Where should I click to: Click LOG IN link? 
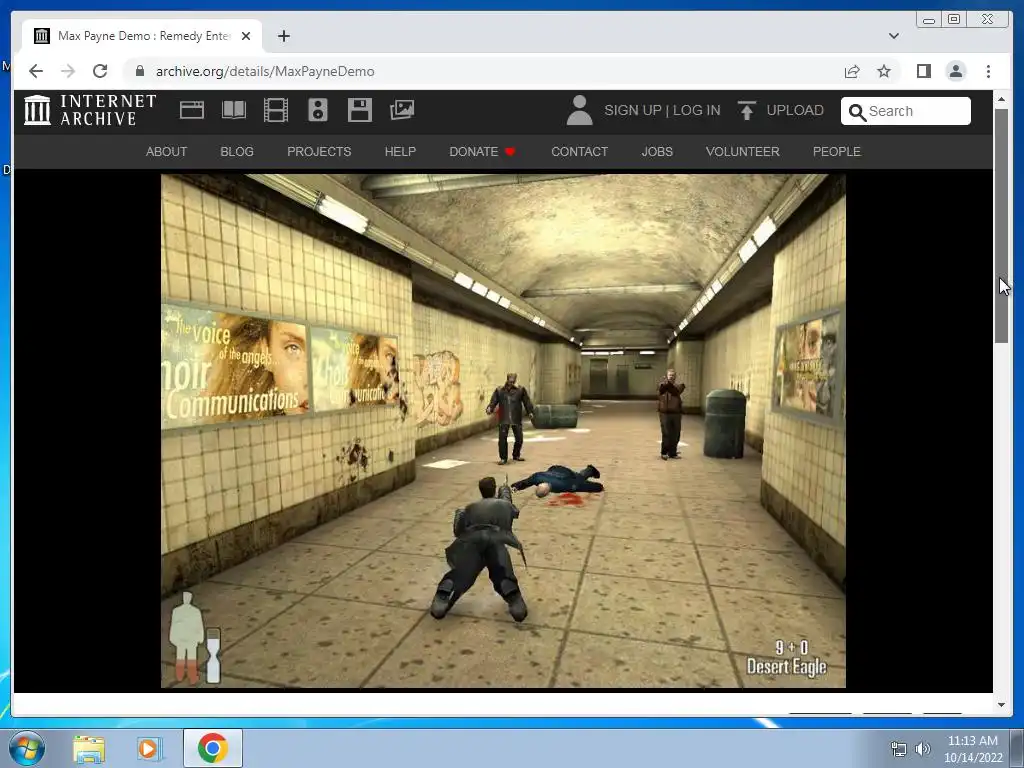[696, 110]
